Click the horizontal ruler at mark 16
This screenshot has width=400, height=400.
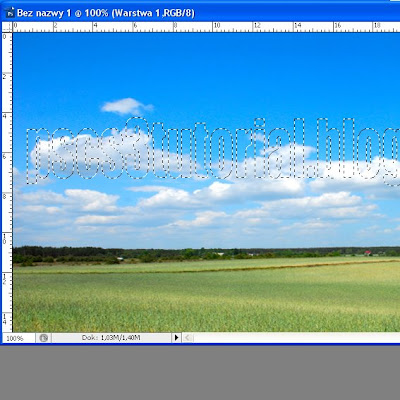tap(337, 27)
